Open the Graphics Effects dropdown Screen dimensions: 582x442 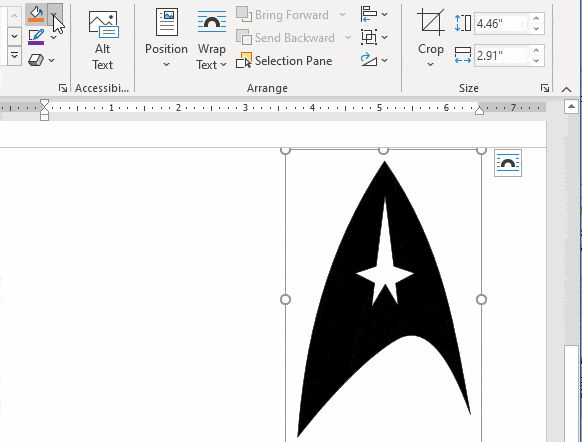click(x=41, y=60)
